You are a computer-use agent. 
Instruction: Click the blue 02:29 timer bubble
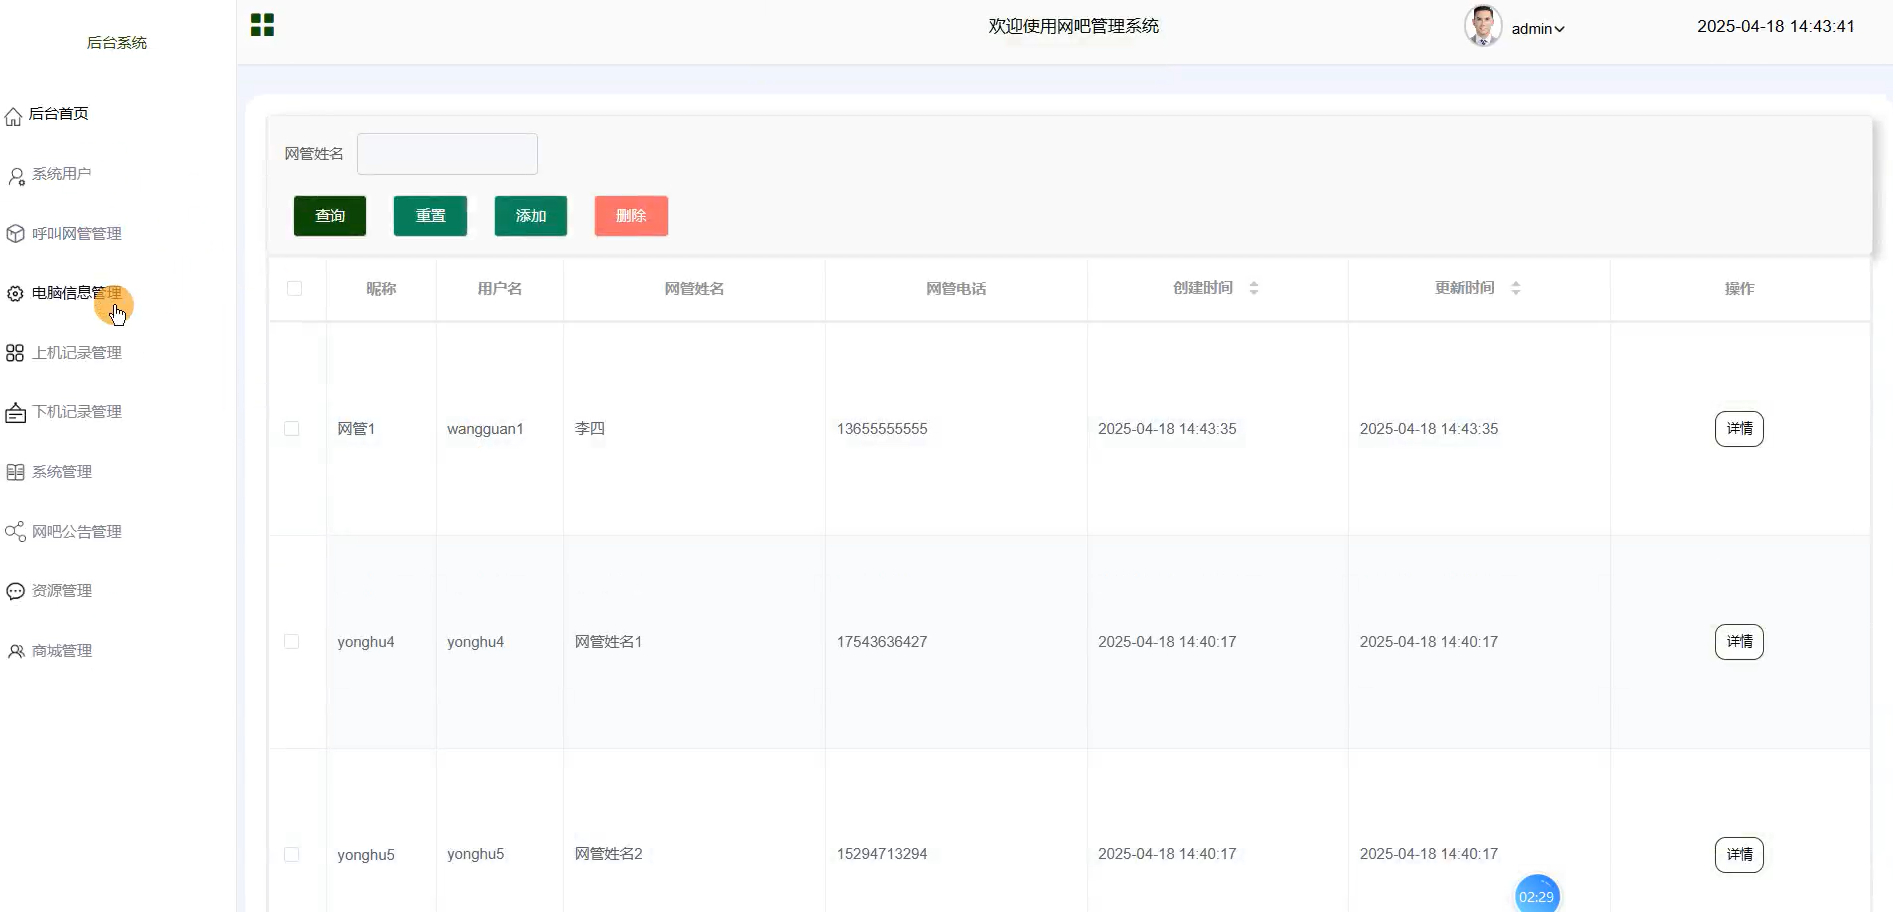[1537, 894]
